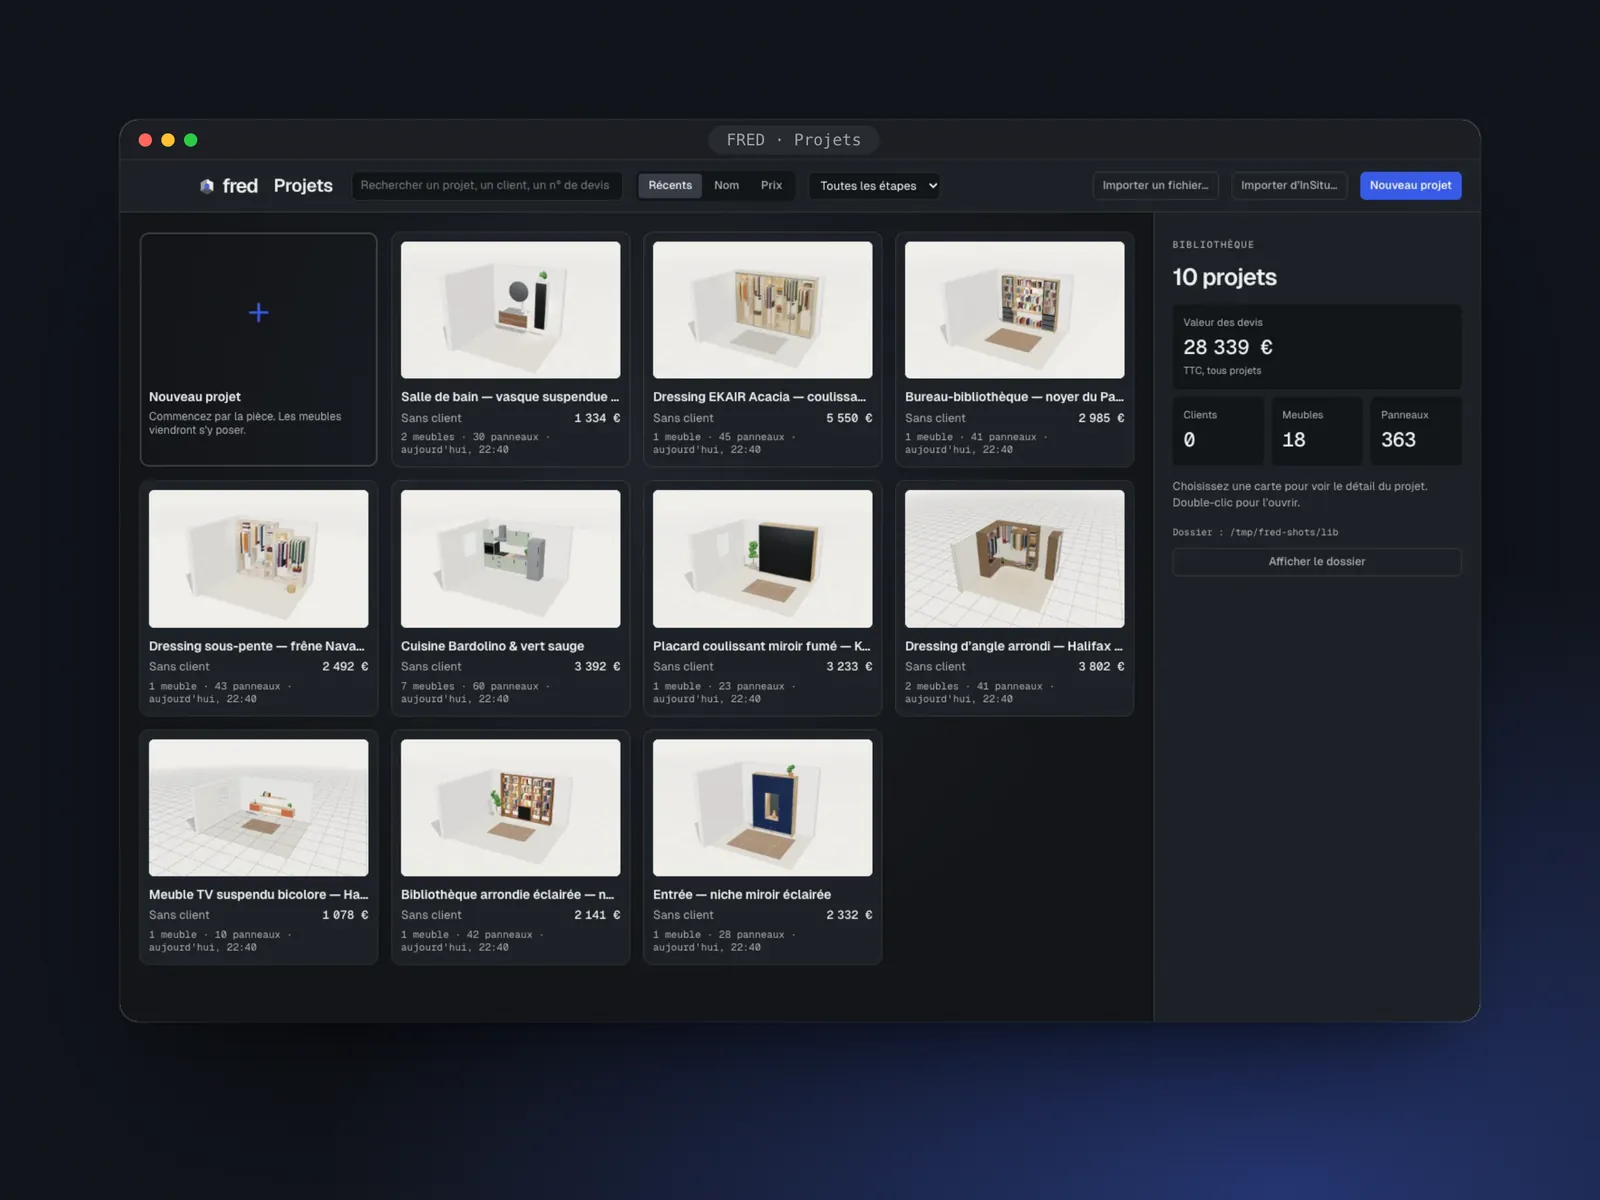Click price 2 332 € on Entrée card
1600x1200 pixels.
pyautogui.click(x=849, y=915)
